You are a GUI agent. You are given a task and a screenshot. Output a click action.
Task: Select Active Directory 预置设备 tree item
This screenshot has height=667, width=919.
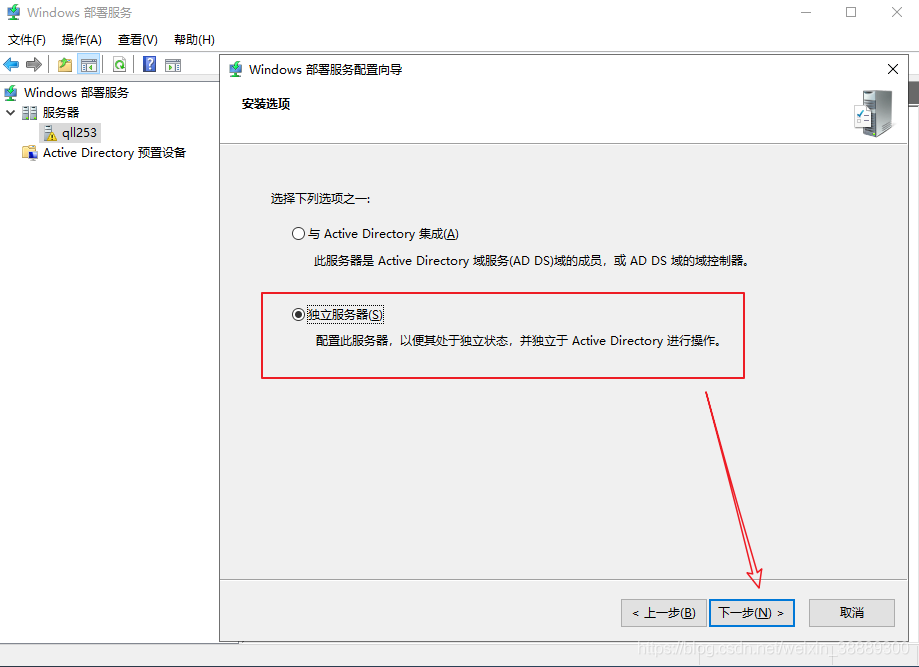pos(113,153)
